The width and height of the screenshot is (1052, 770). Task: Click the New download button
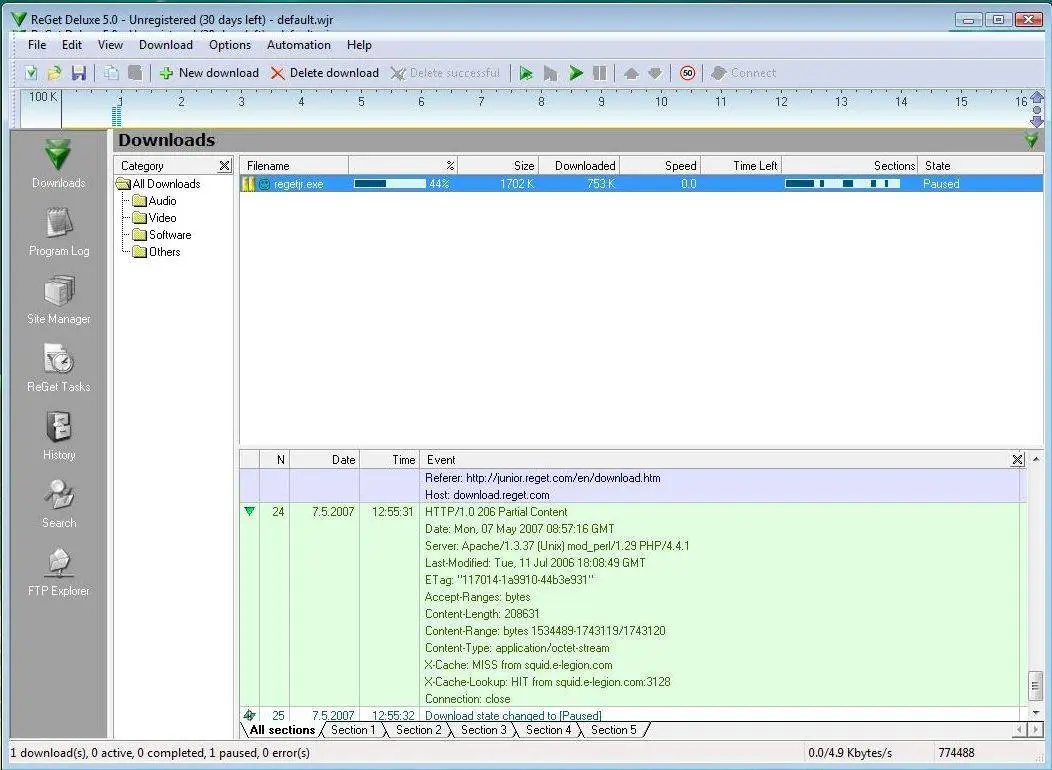pos(209,73)
